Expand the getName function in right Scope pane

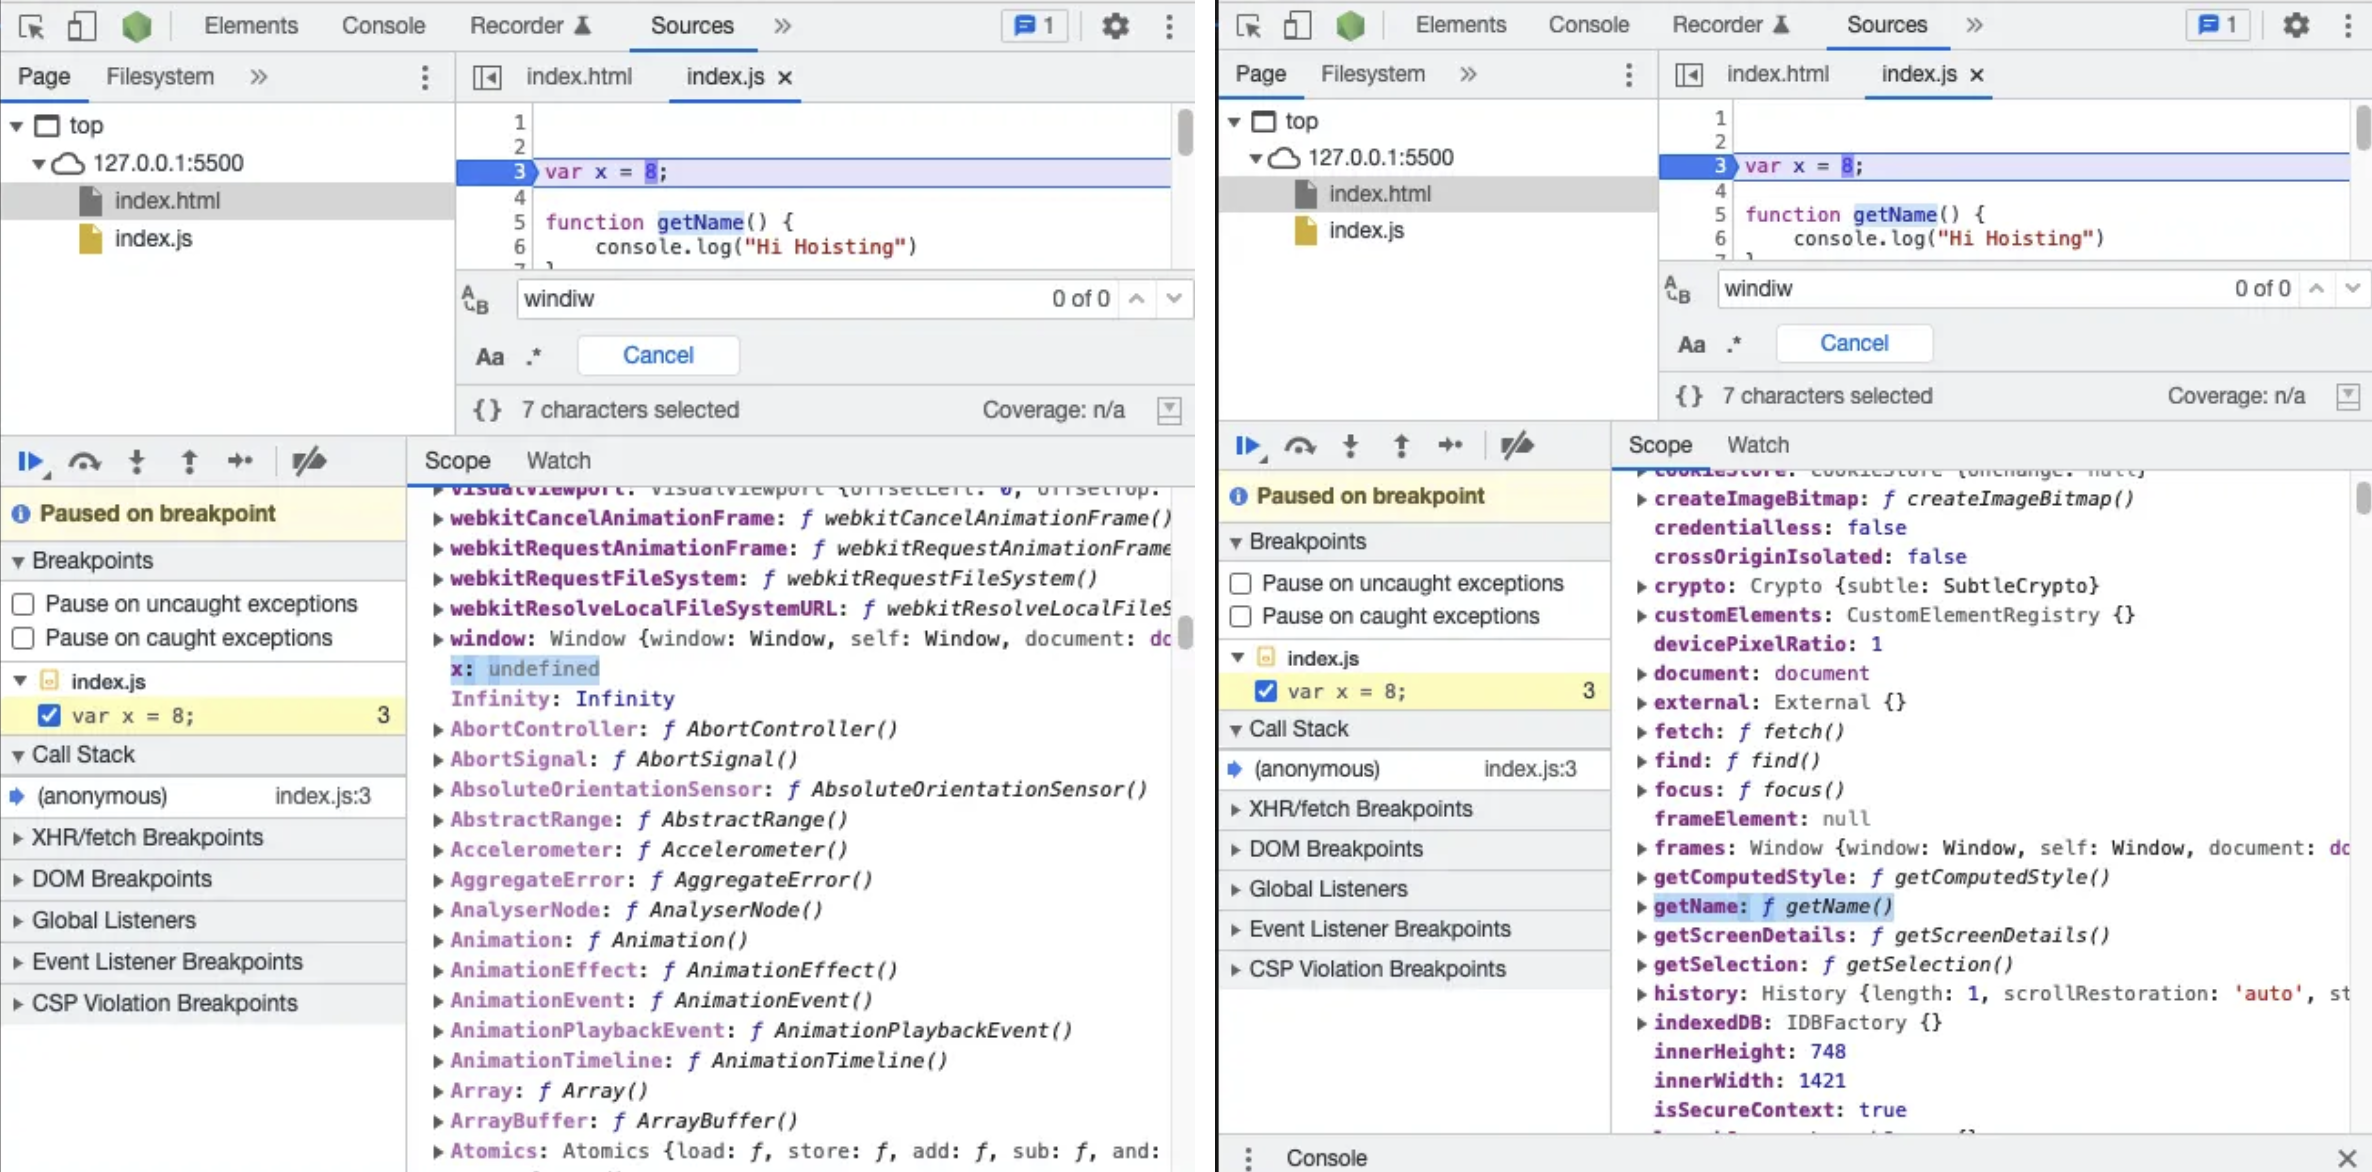(x=1641, y=907)
